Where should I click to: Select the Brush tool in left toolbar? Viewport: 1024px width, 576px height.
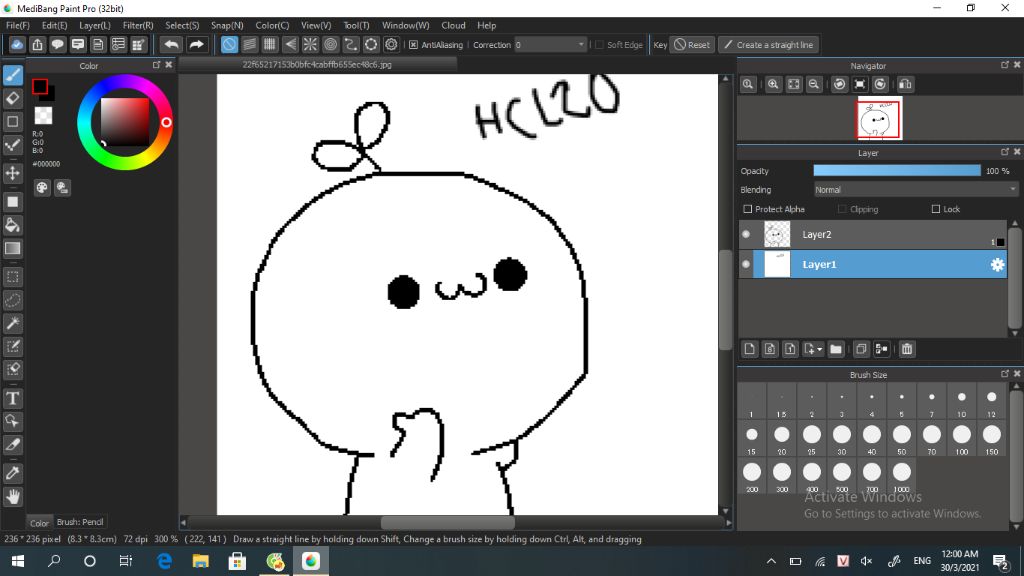tap(12, 74)
